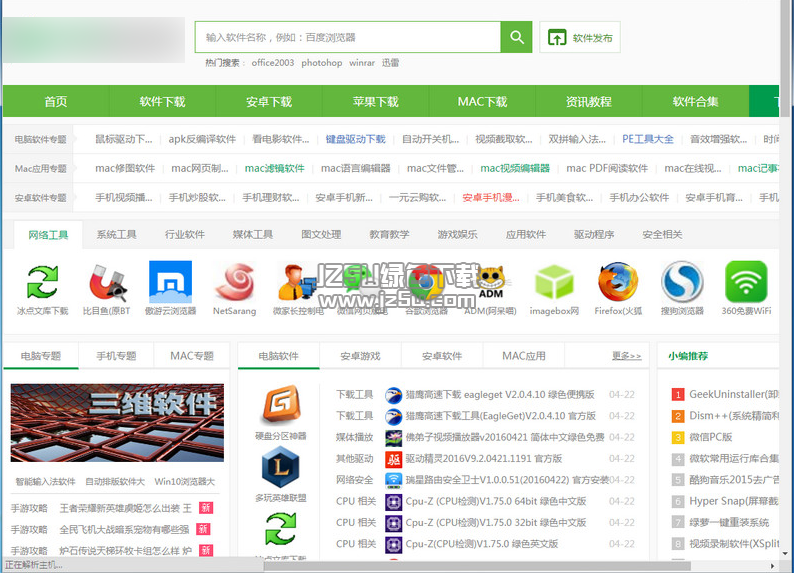Open the mac视频编辑器 topic link
Viewport: 794px width, 573px height.
[x=515, y=169]
